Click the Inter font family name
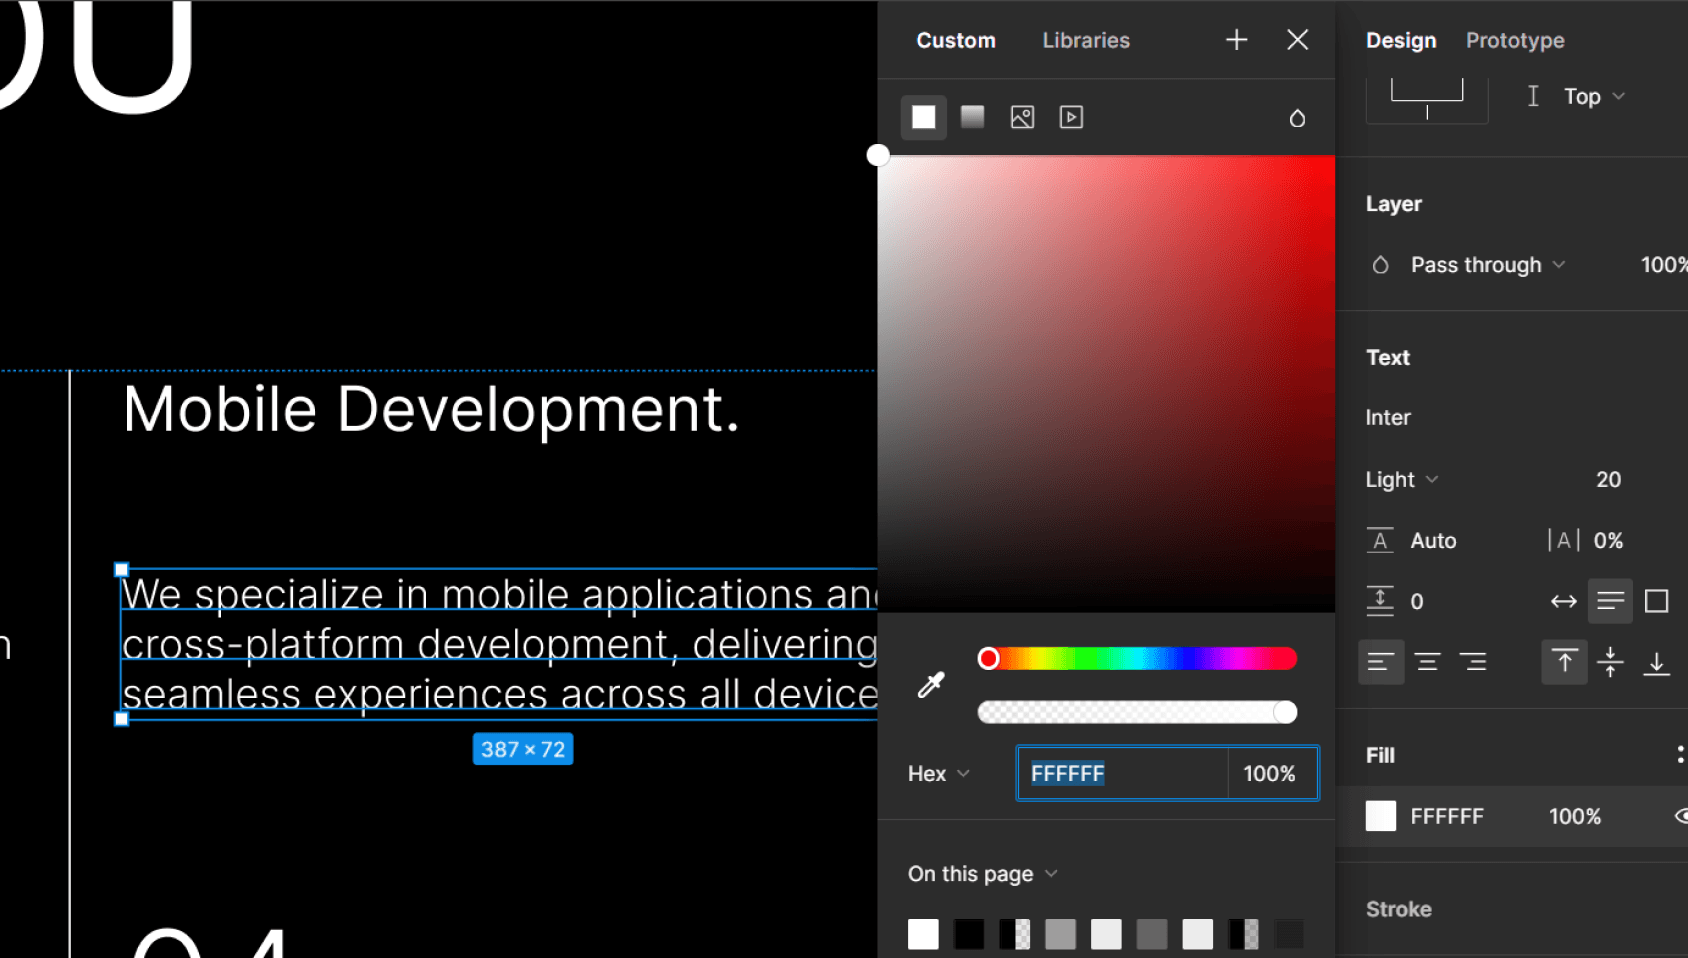Screen dimensions: 1688x958 pos(1388,418)
